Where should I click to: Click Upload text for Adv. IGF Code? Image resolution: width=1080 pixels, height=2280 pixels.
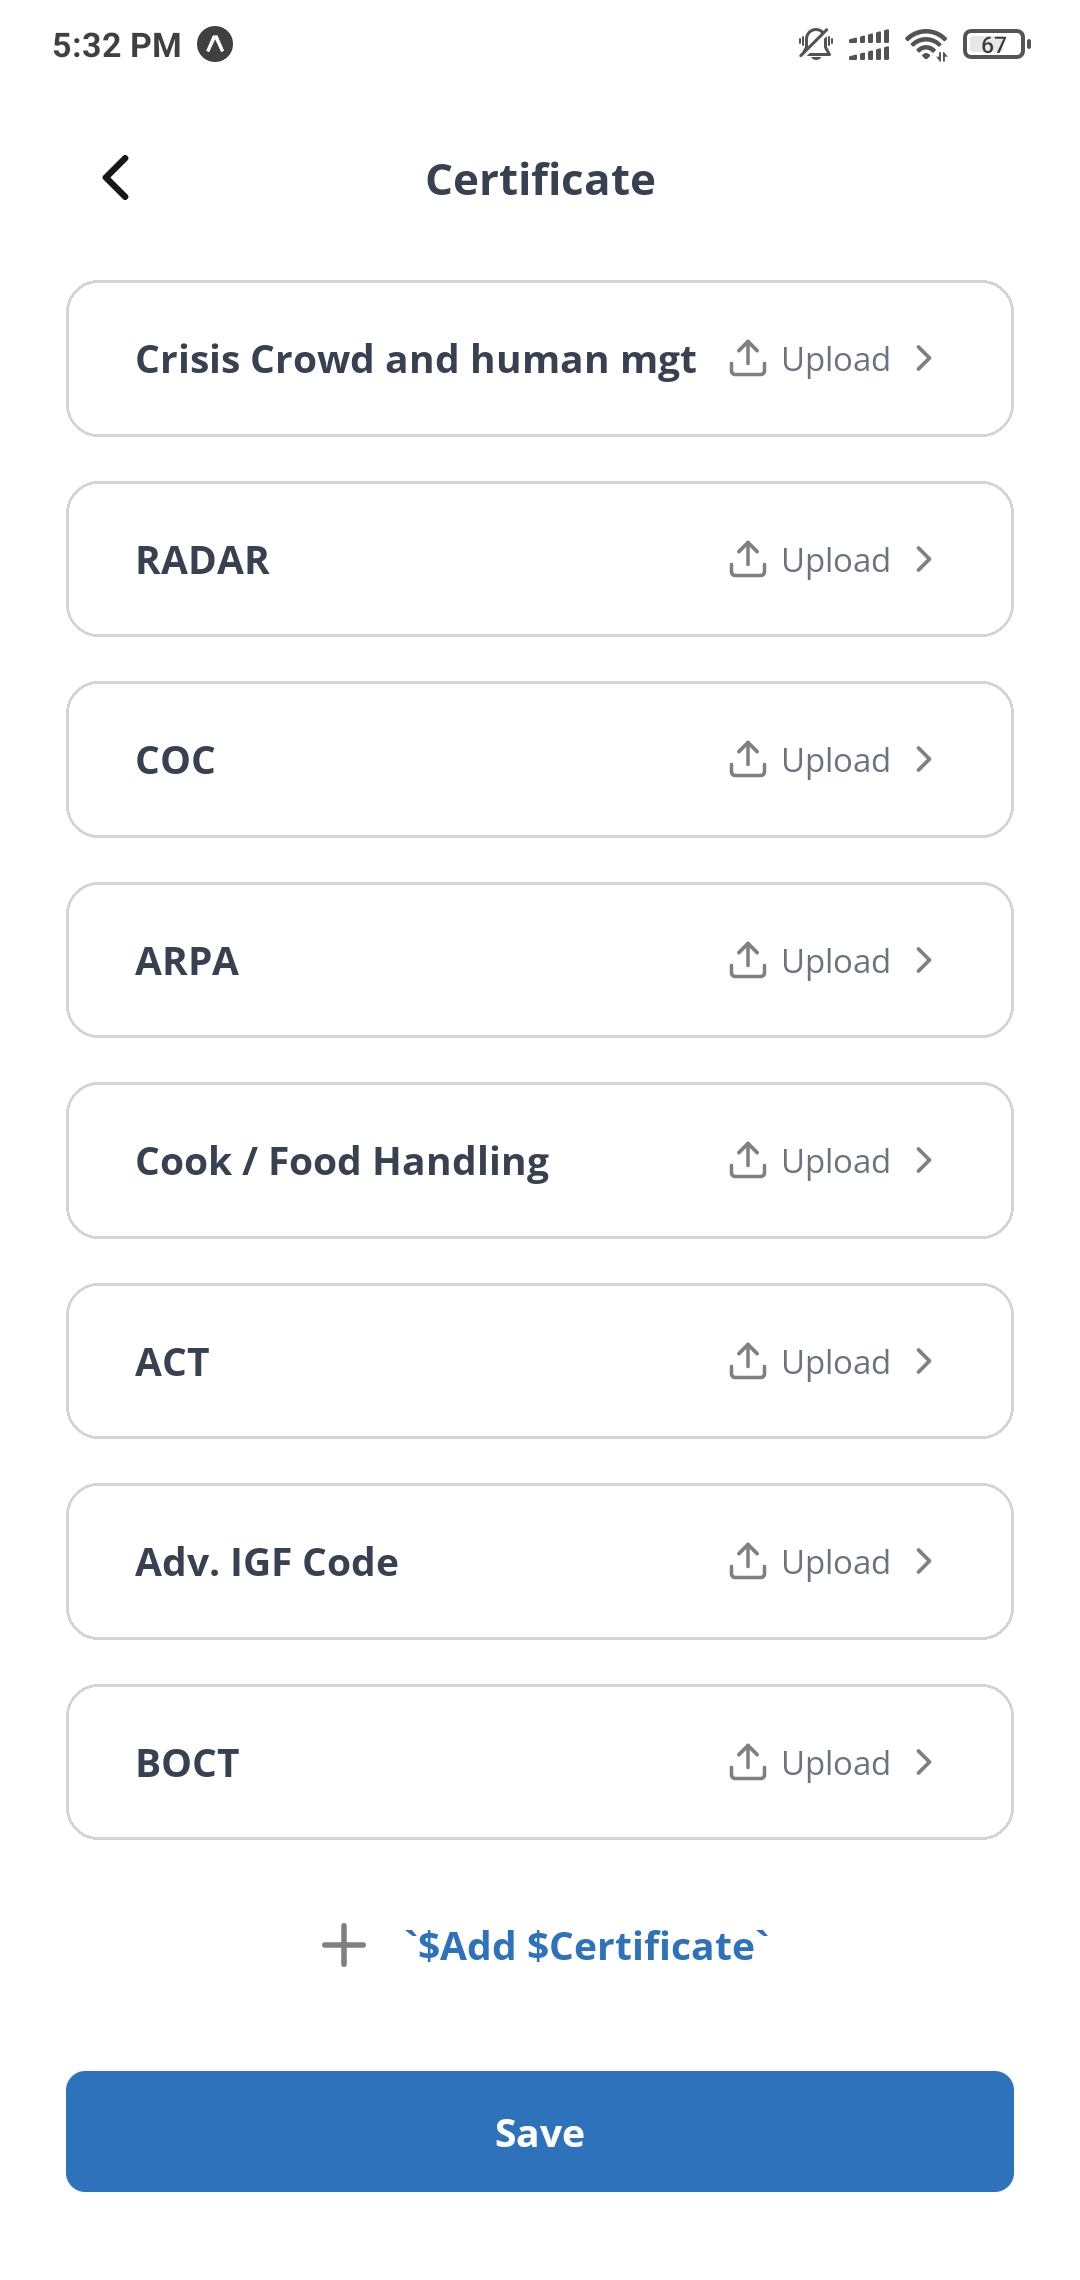click(836, 1562)
